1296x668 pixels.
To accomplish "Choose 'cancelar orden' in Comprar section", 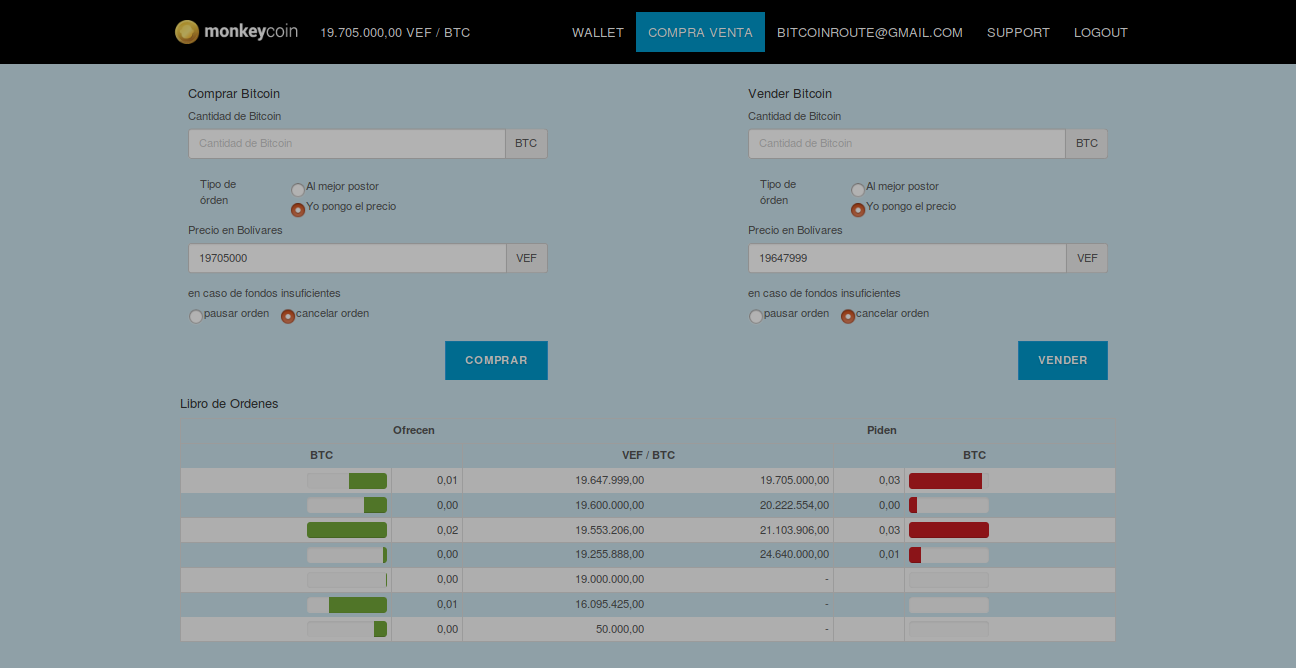I will tap(288, 316).
